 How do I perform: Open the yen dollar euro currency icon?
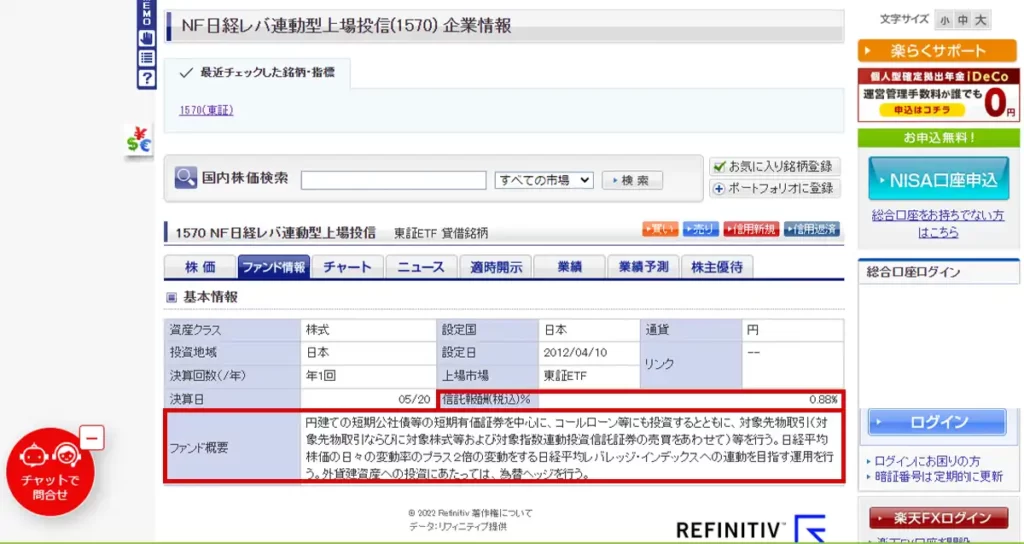(x=138, y=140)
